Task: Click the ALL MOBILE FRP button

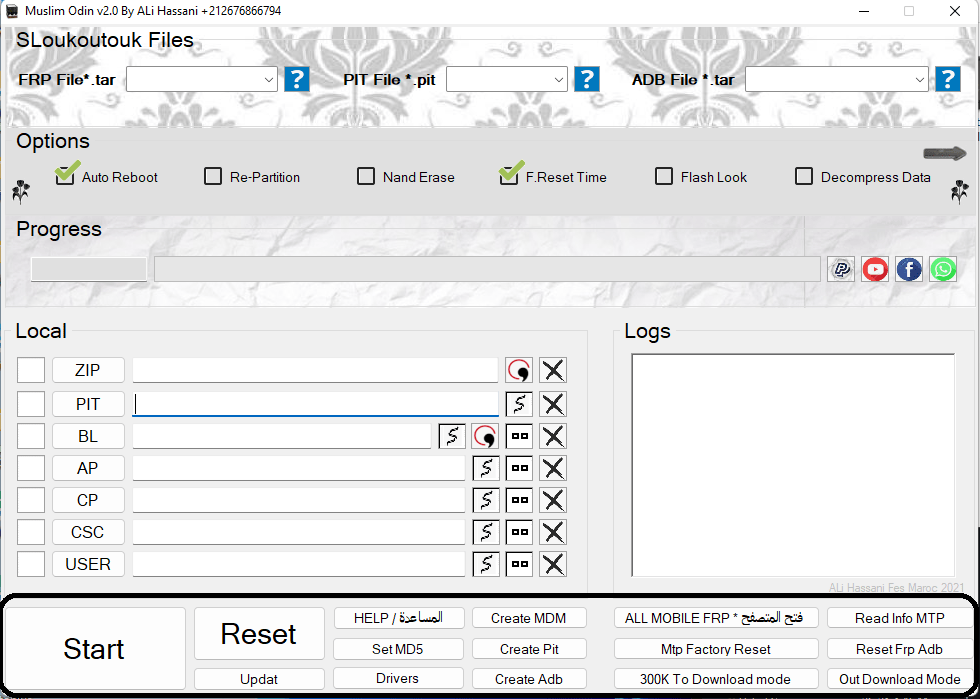Action: [716, 618]
